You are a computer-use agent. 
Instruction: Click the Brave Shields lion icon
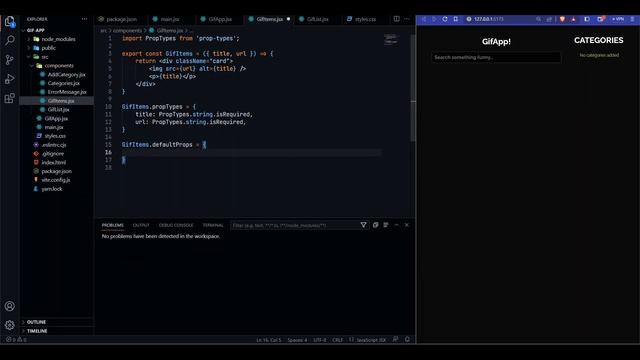pos(562,19)
